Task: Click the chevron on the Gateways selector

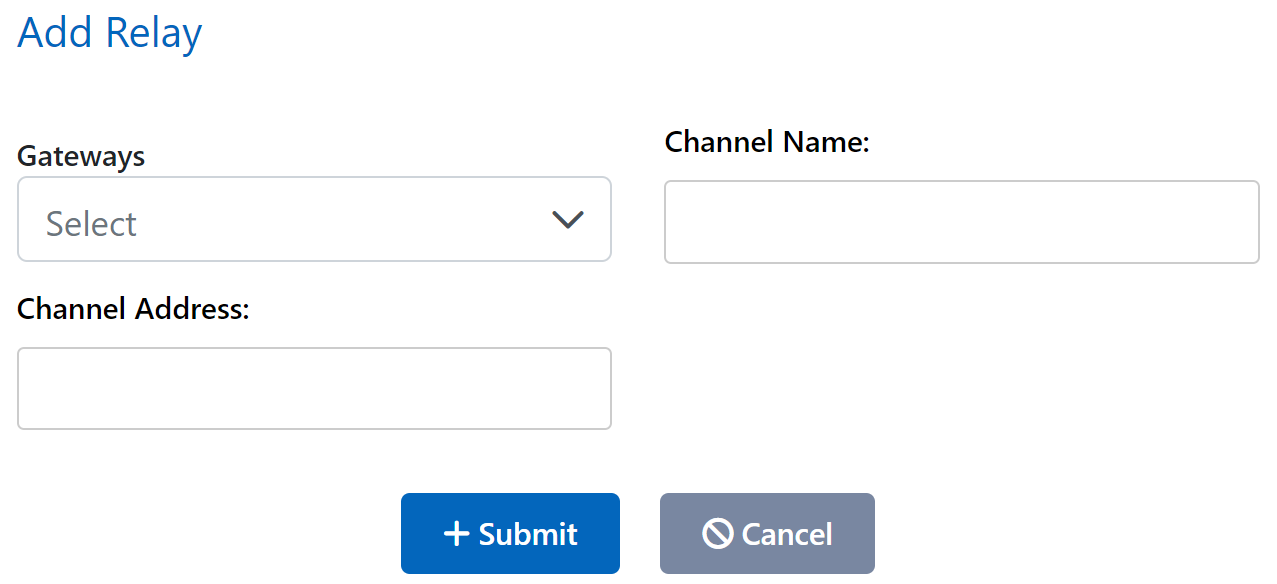Action: (567, 219)
